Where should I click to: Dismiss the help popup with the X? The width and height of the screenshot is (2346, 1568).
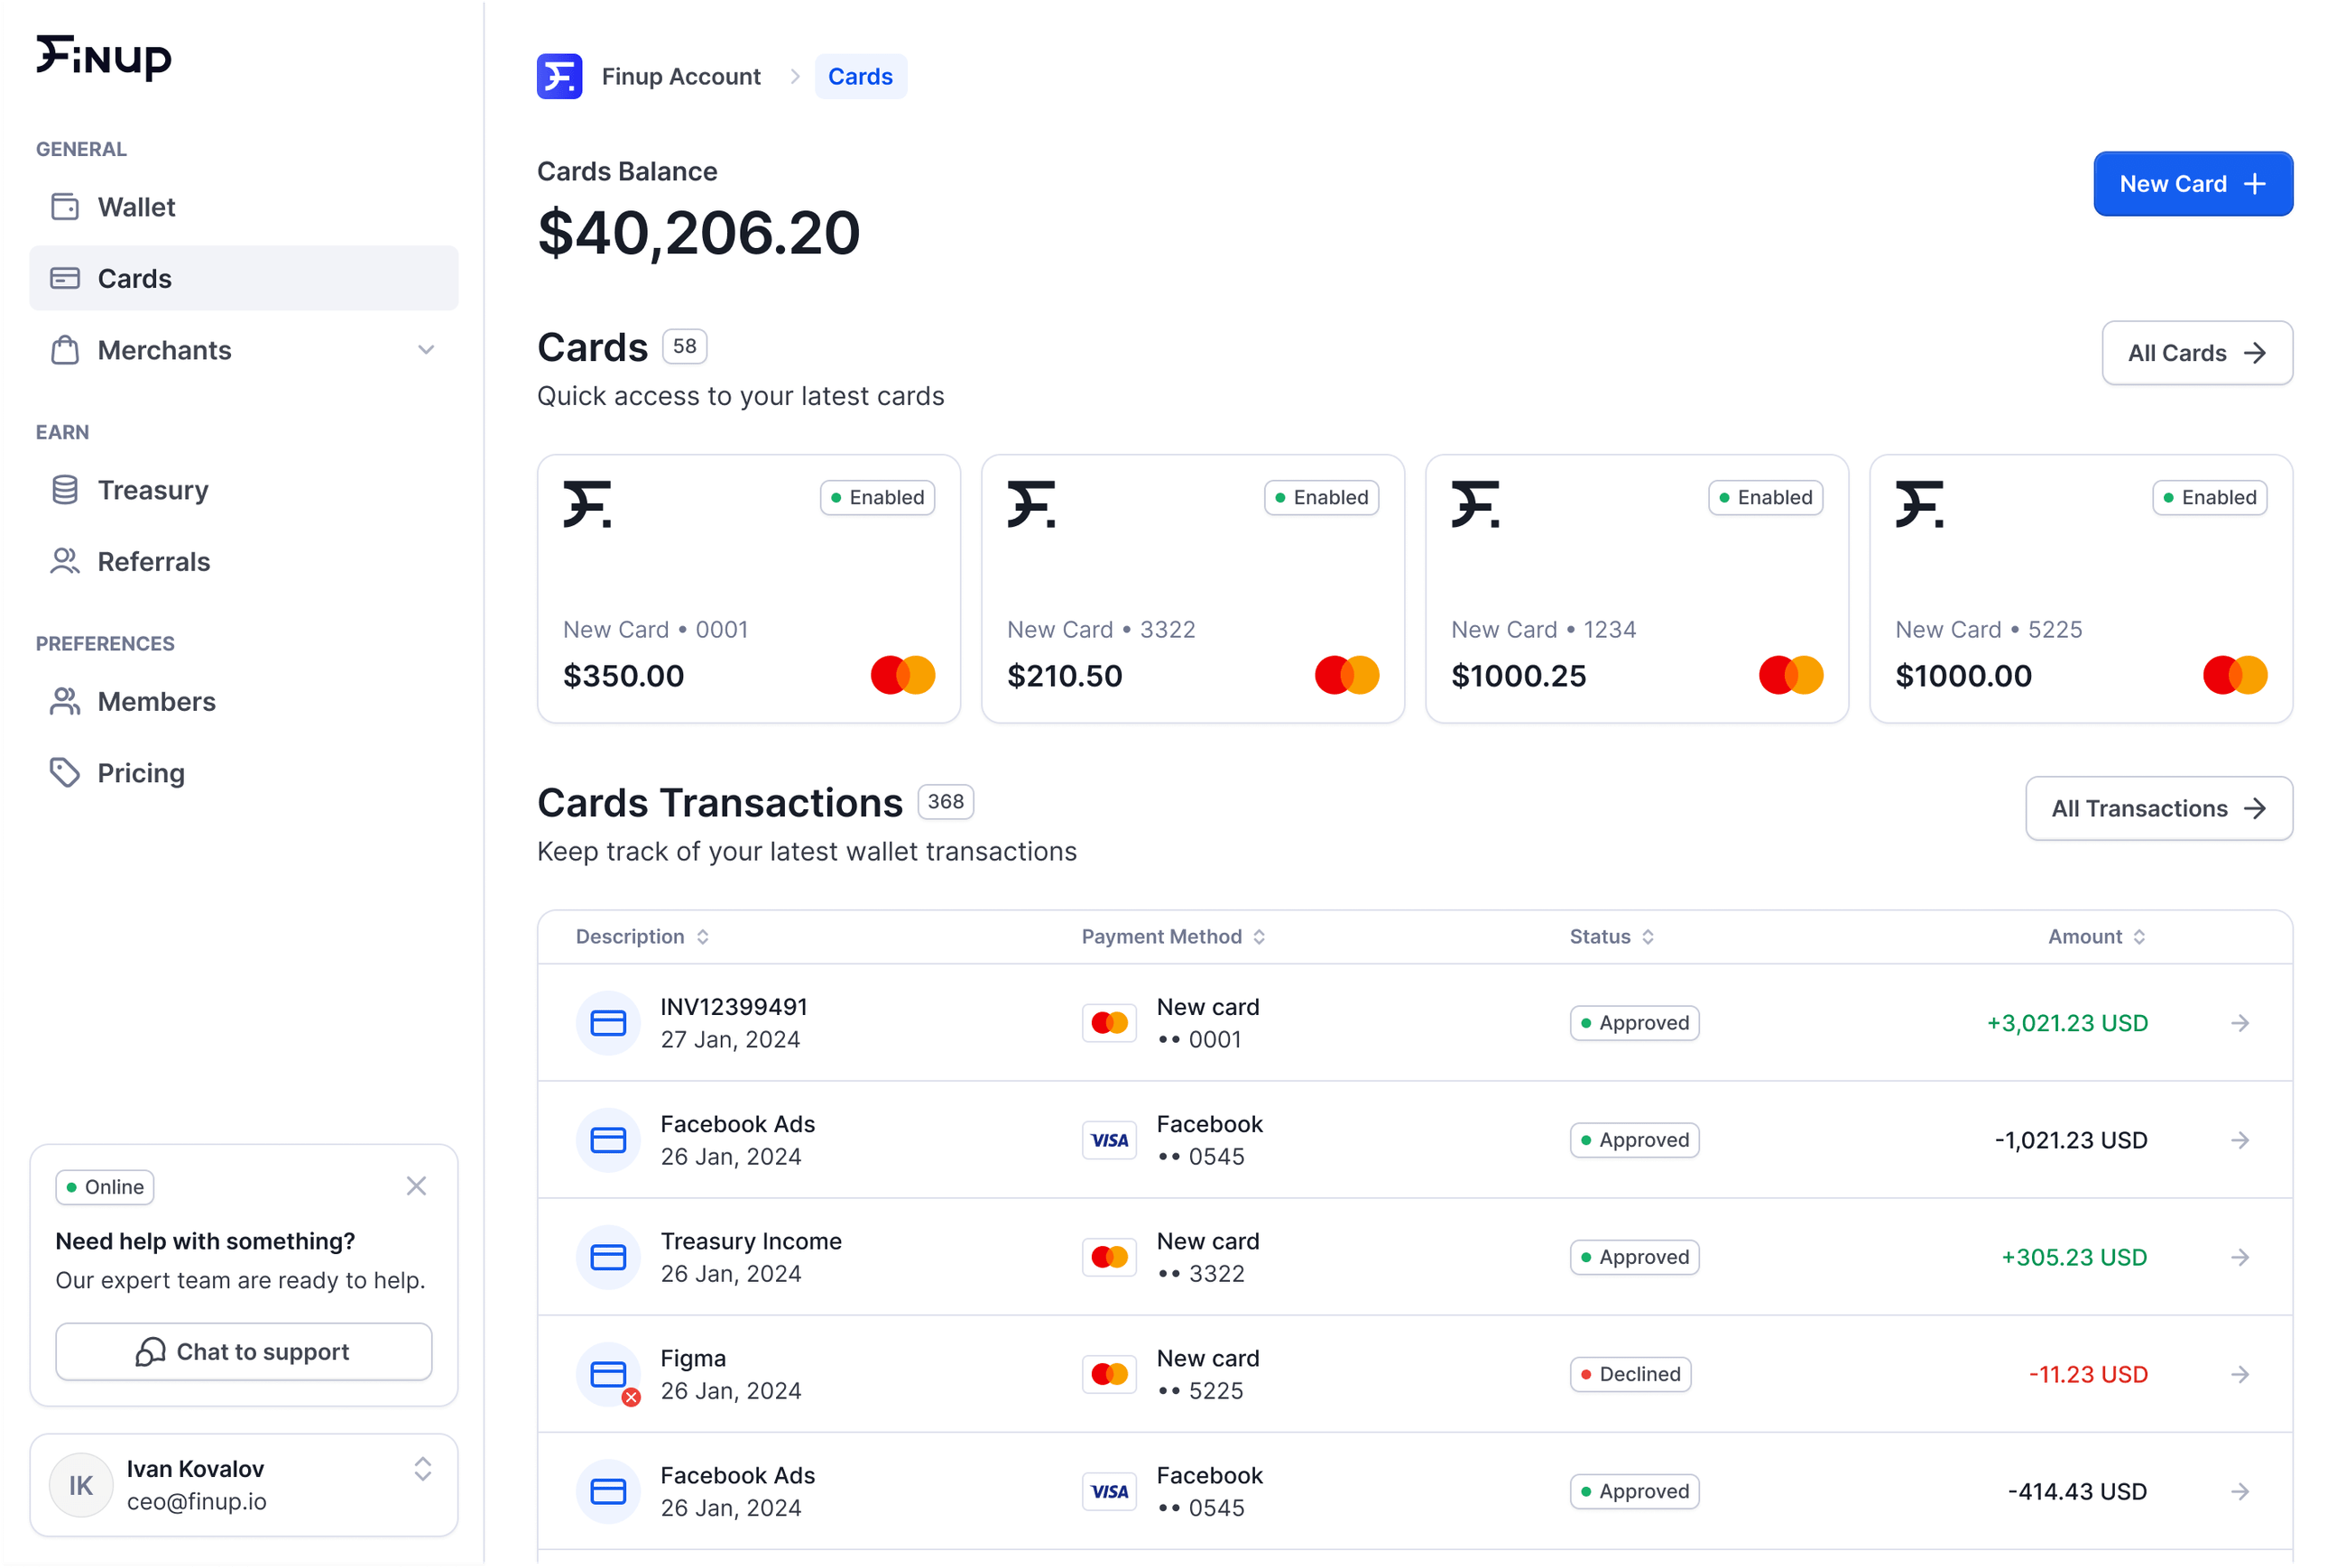[417, 1186]
